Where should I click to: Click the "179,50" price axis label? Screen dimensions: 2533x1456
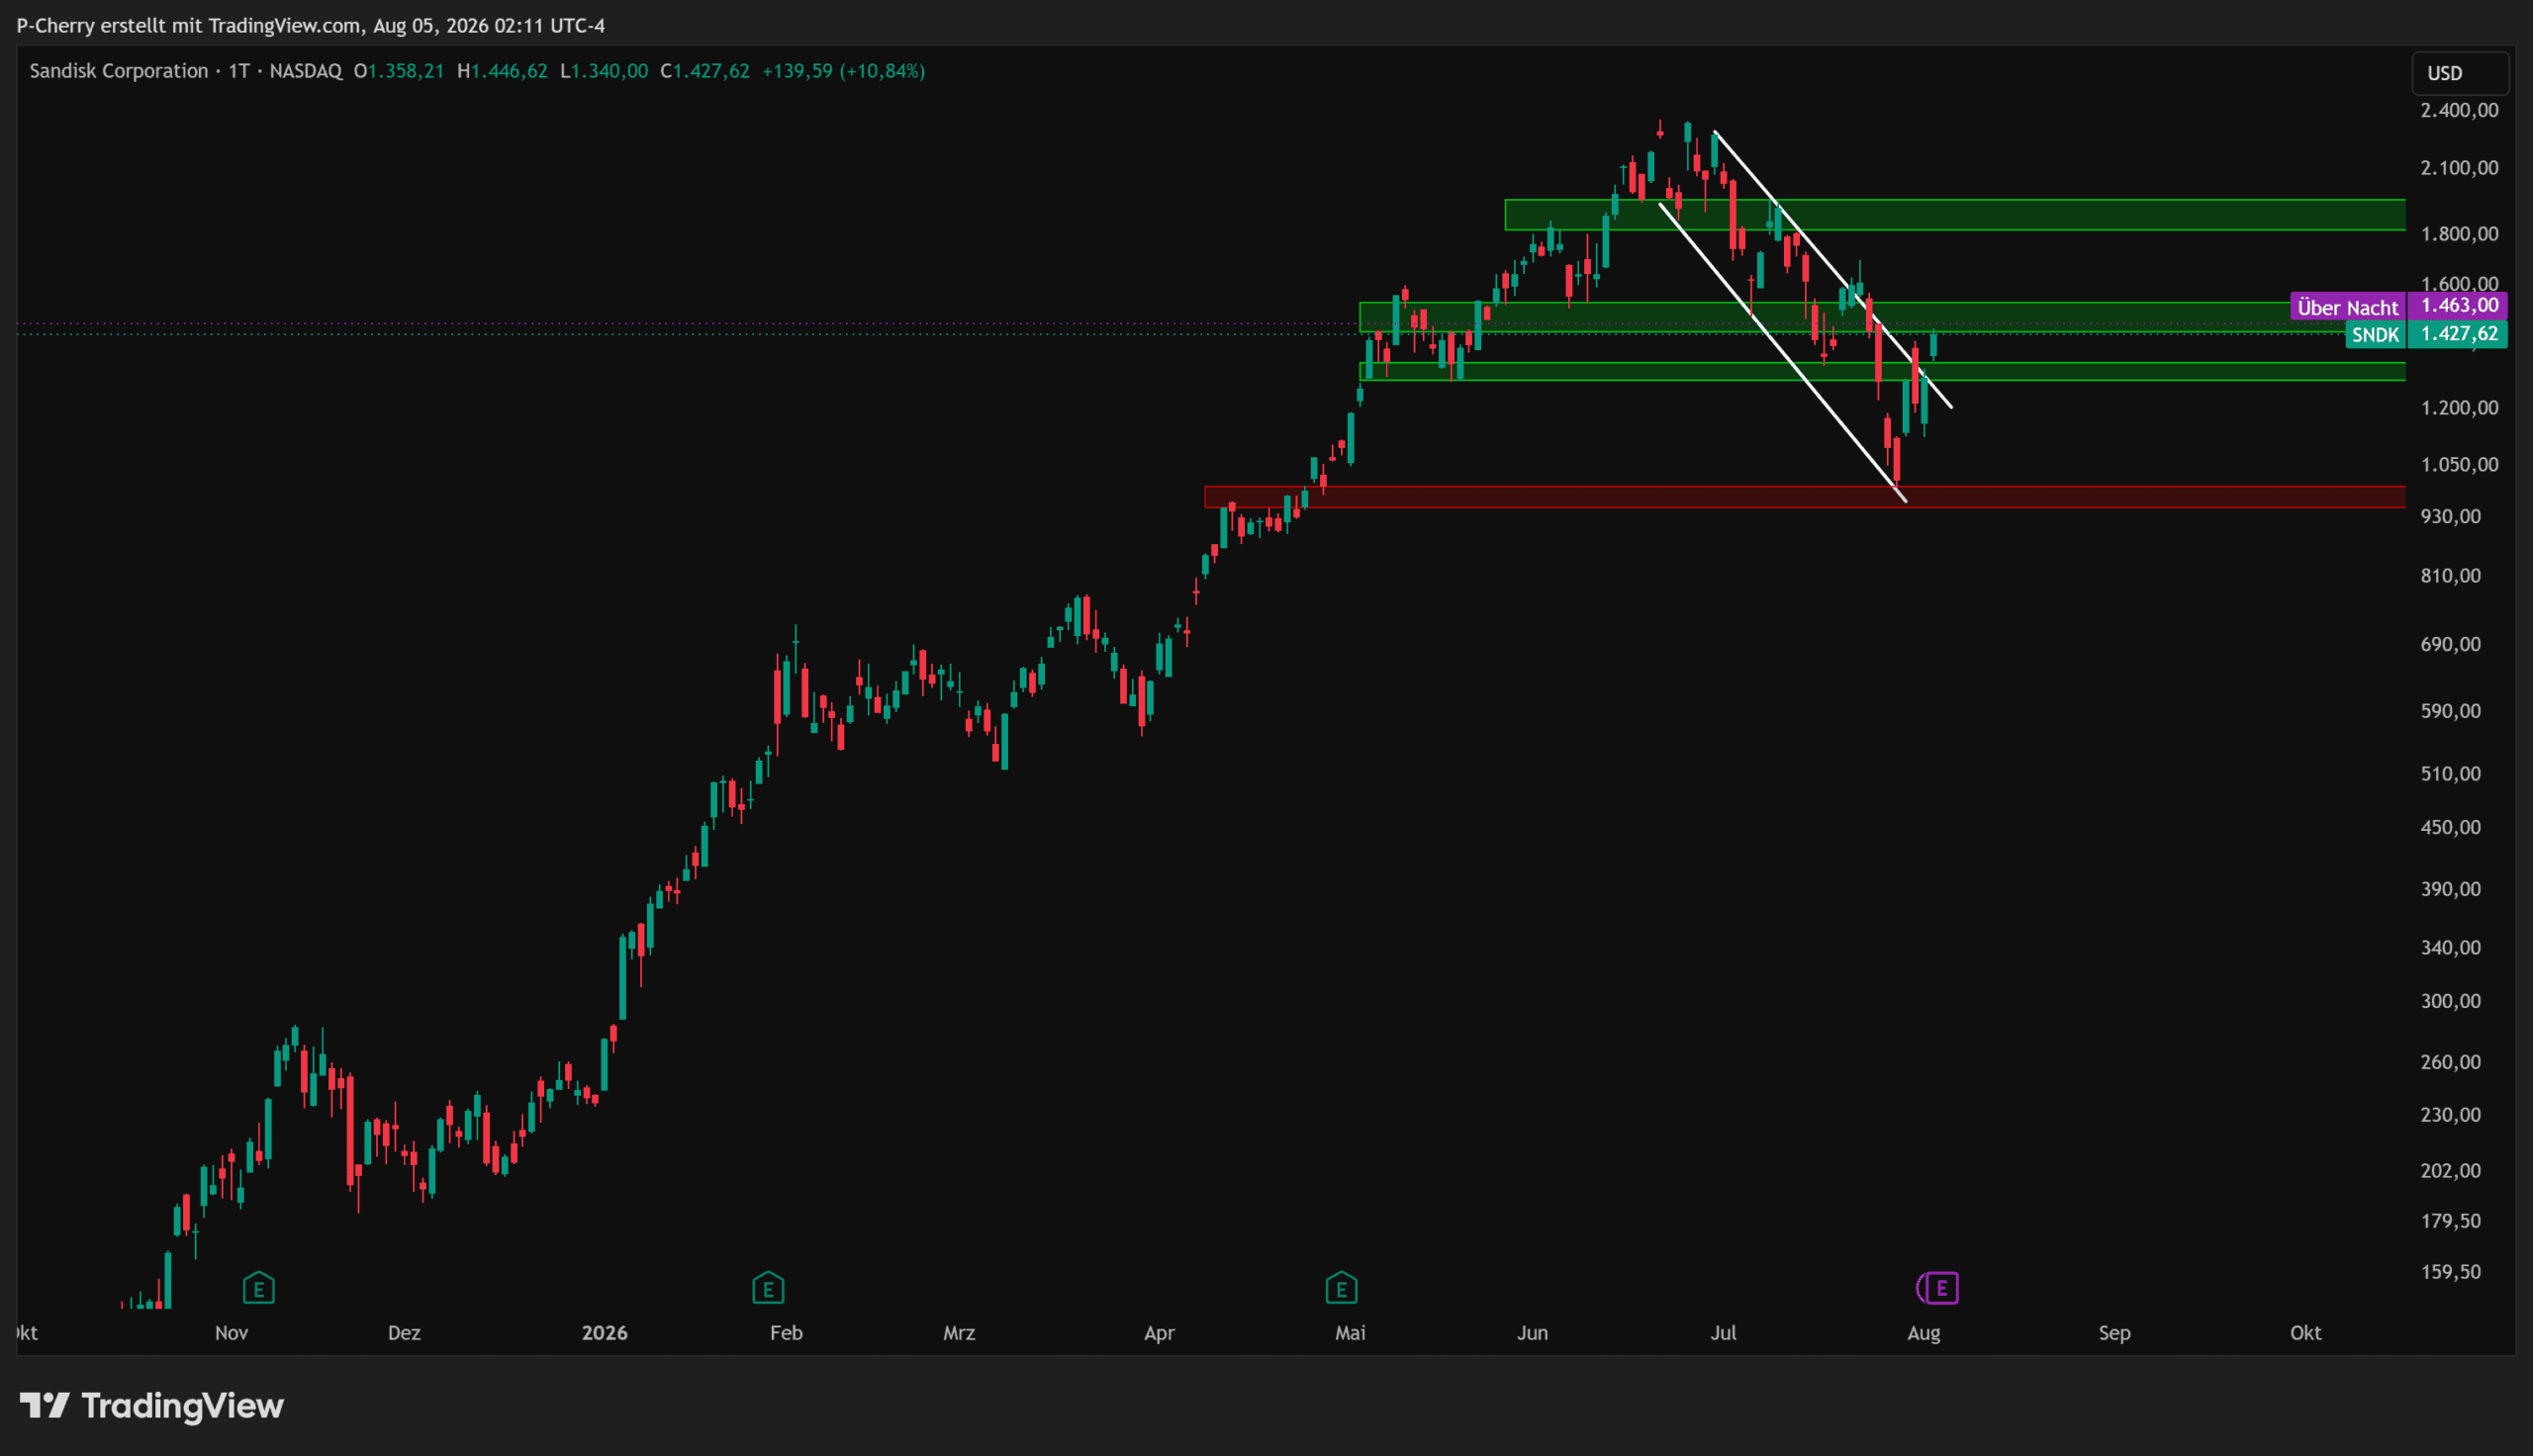[2450, 1221]
